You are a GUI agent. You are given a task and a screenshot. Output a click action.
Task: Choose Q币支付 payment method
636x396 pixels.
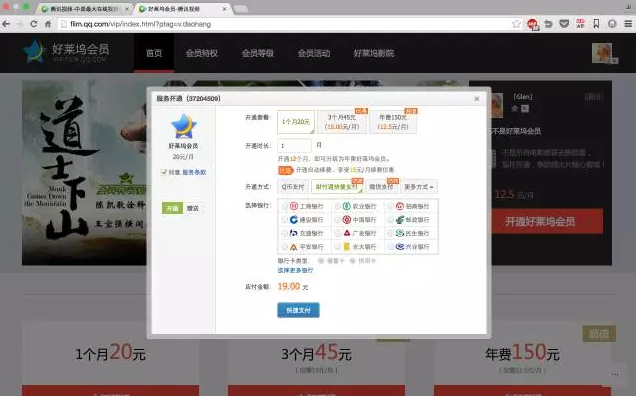(293, 187)
